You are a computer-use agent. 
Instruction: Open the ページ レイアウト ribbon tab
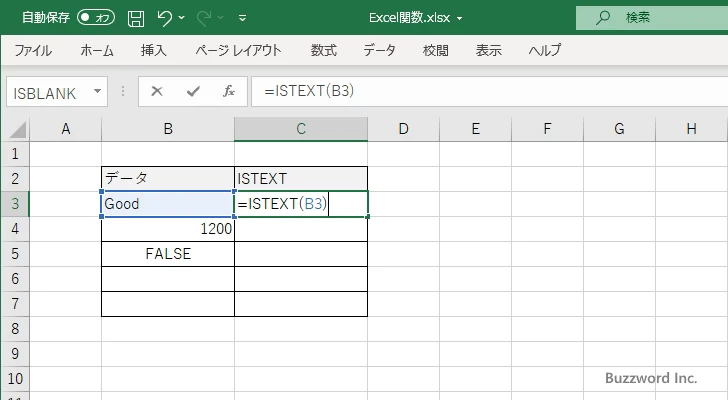click(238, 50)
